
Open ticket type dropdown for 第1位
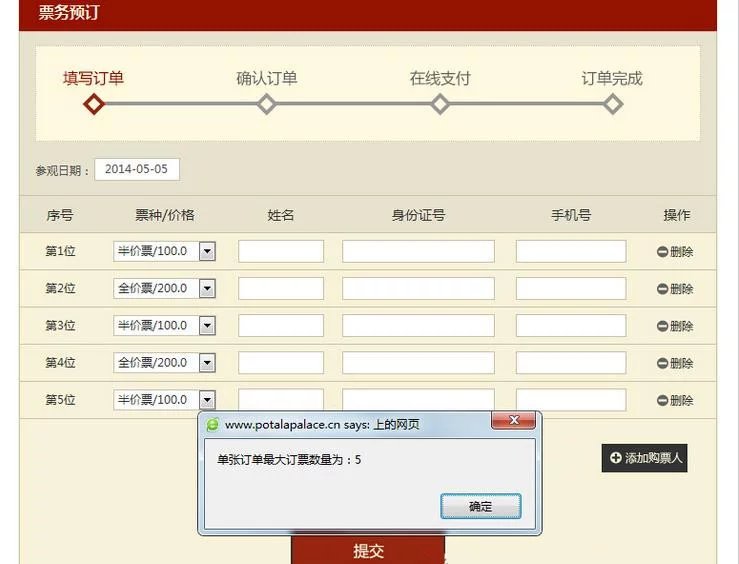click(x=207, y=252)
